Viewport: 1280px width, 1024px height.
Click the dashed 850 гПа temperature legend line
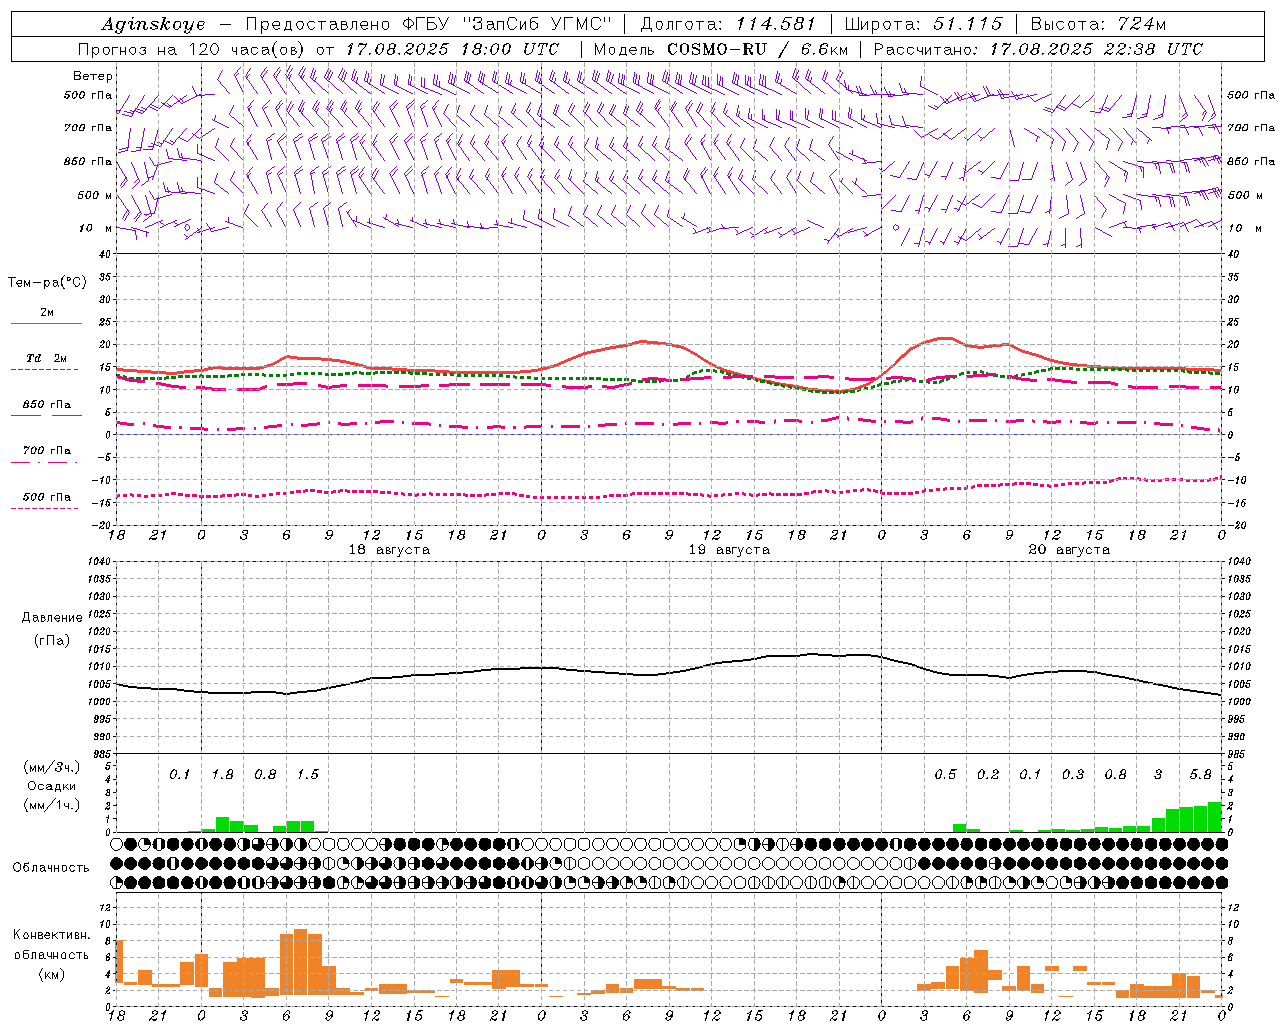click(x=46, y=414)
